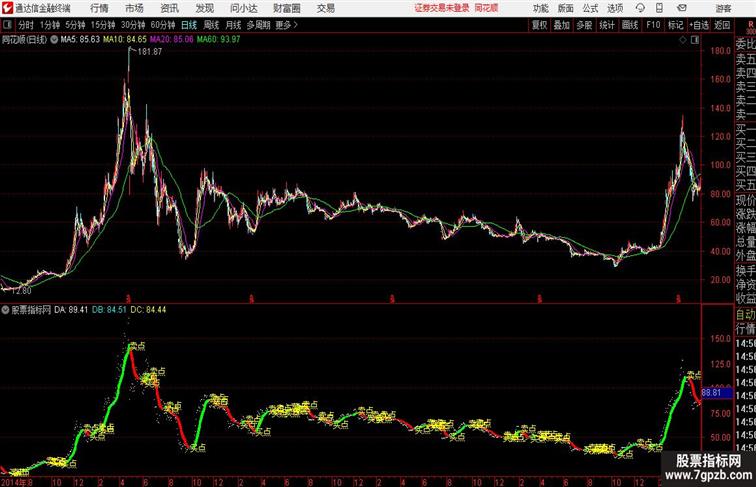Switch to the 5分钟 period tab
Viewport: 756px width, 487px height.
pos(75,25)
